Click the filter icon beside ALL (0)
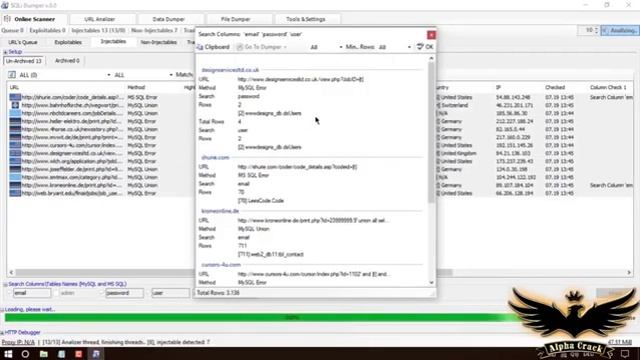 pos(12,75)
